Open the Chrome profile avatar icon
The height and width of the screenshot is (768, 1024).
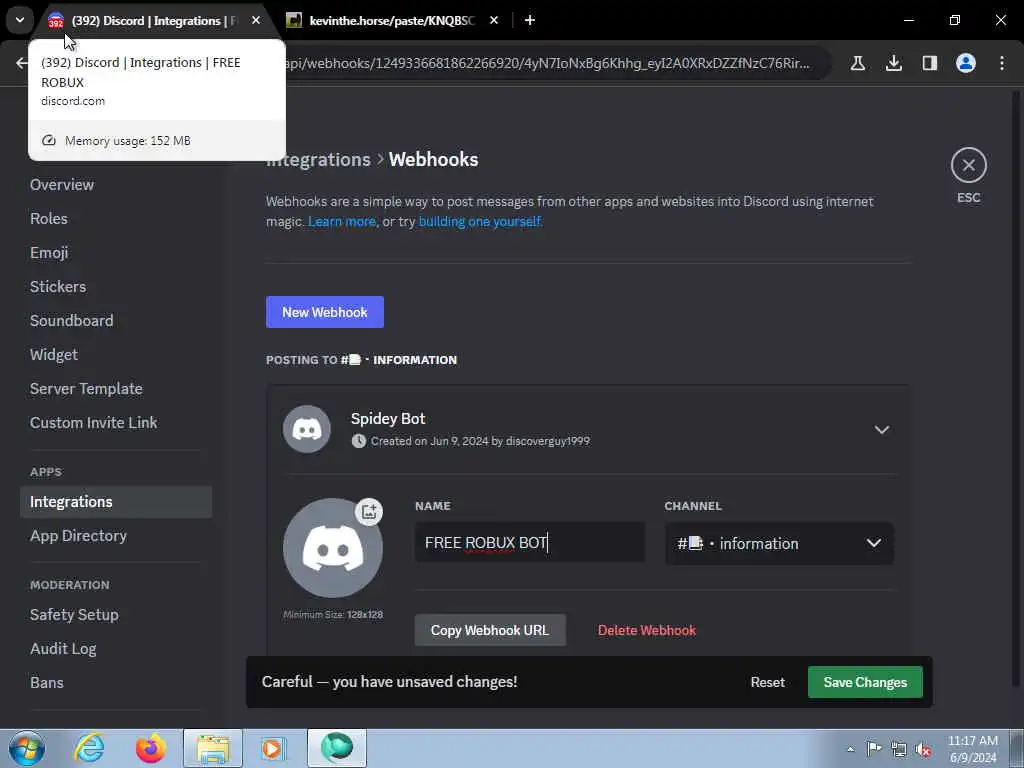click(965, 63)
